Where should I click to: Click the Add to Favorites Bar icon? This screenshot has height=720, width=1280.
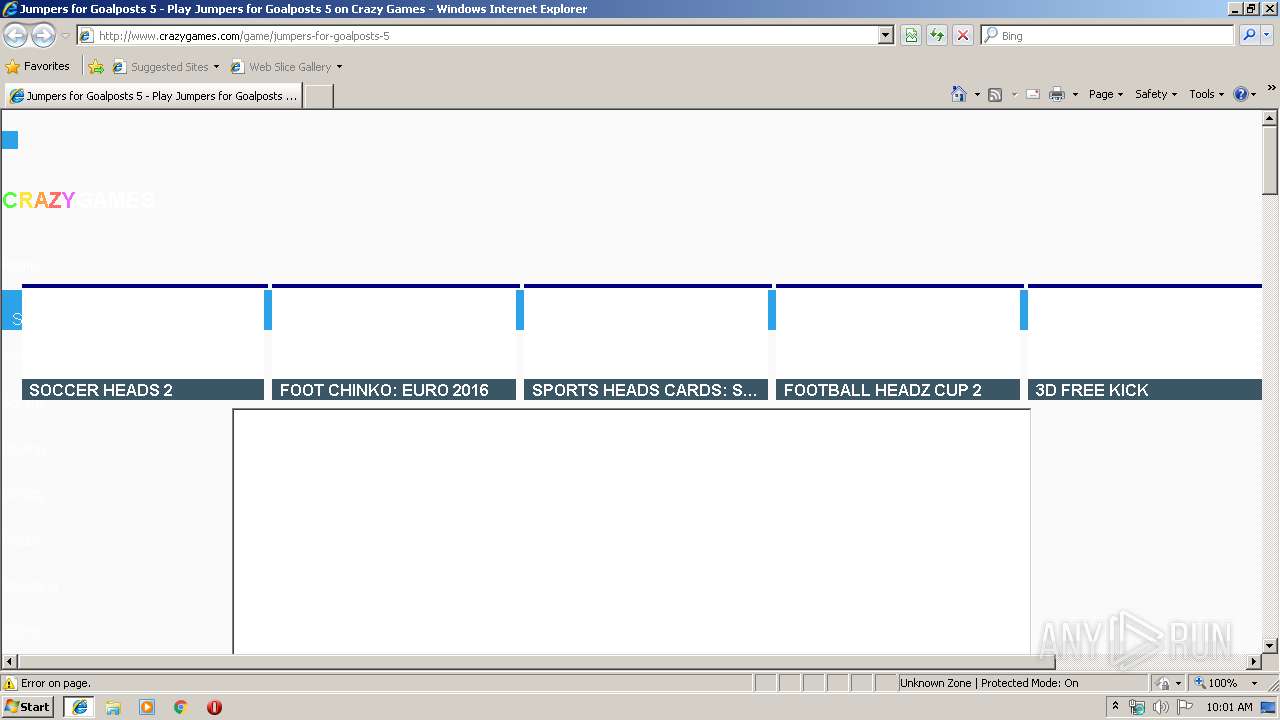coord(96,67)
